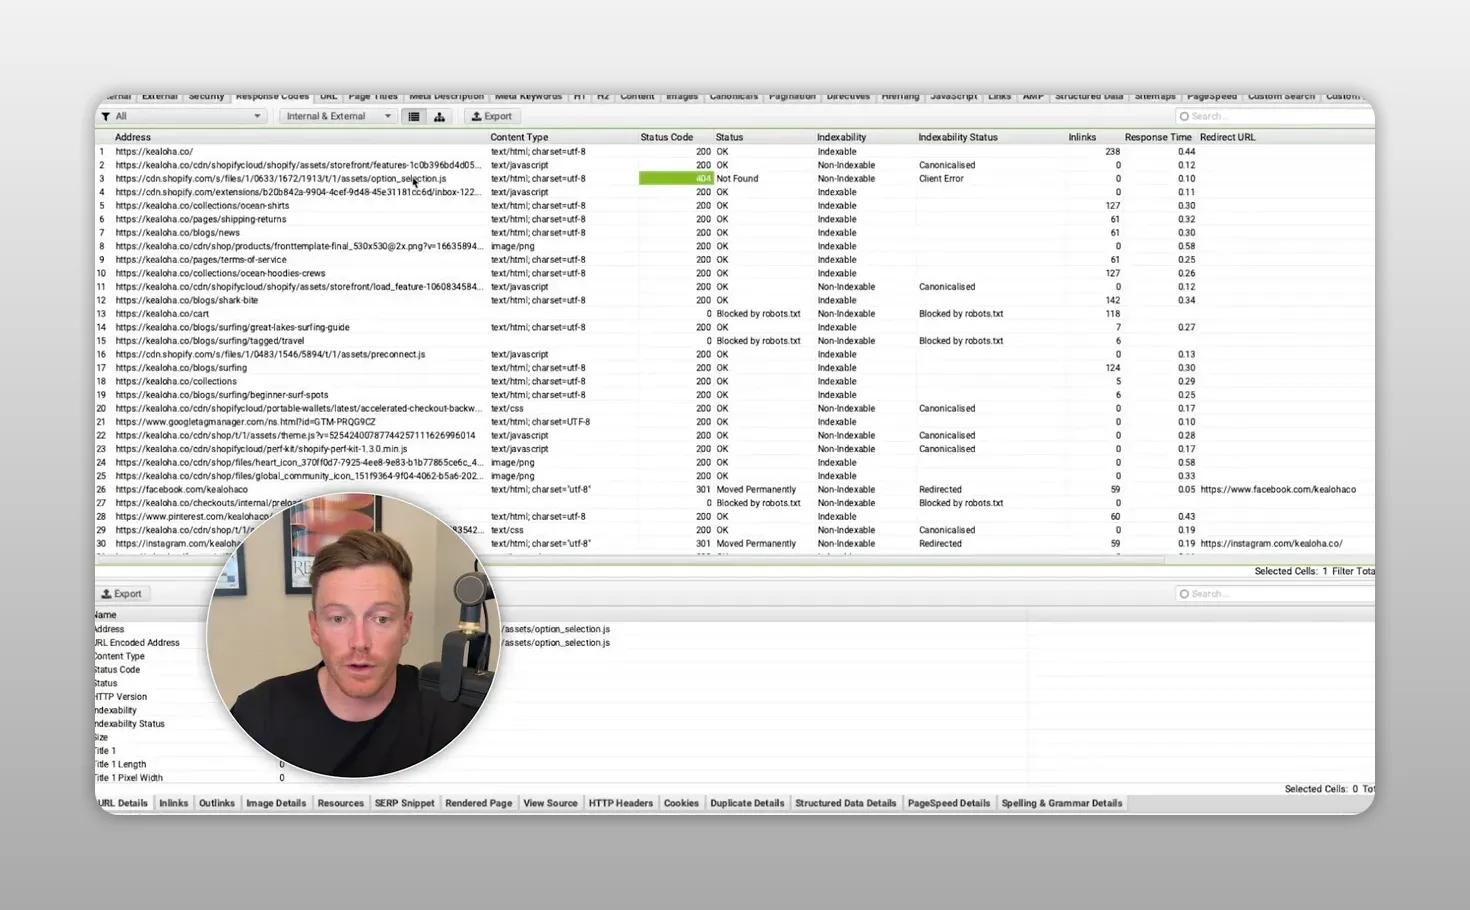The image size is (1470, 910).
Task: Sort by Status Code column header
Action: coord(666,138)
